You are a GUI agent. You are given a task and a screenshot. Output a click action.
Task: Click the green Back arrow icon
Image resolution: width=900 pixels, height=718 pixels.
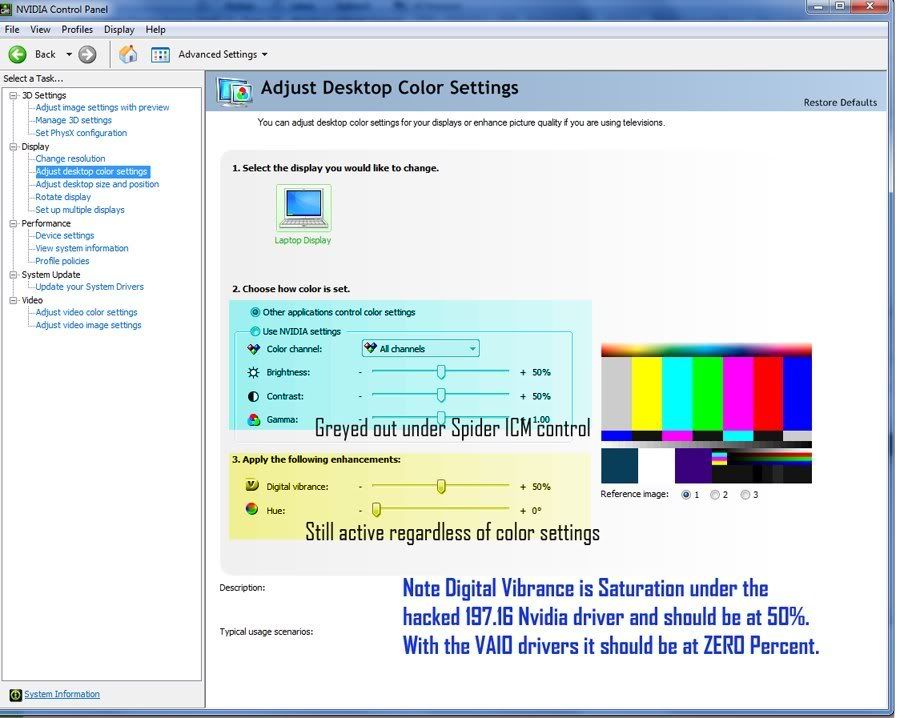17,55
